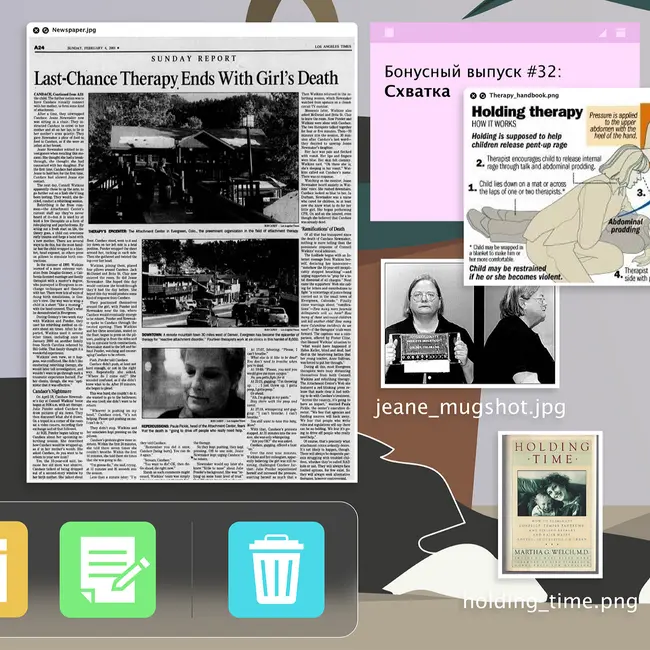The image size is (650, 650).
Task: Click the jeane_mugshot.jpg file name label
Action: pos(452,408)
